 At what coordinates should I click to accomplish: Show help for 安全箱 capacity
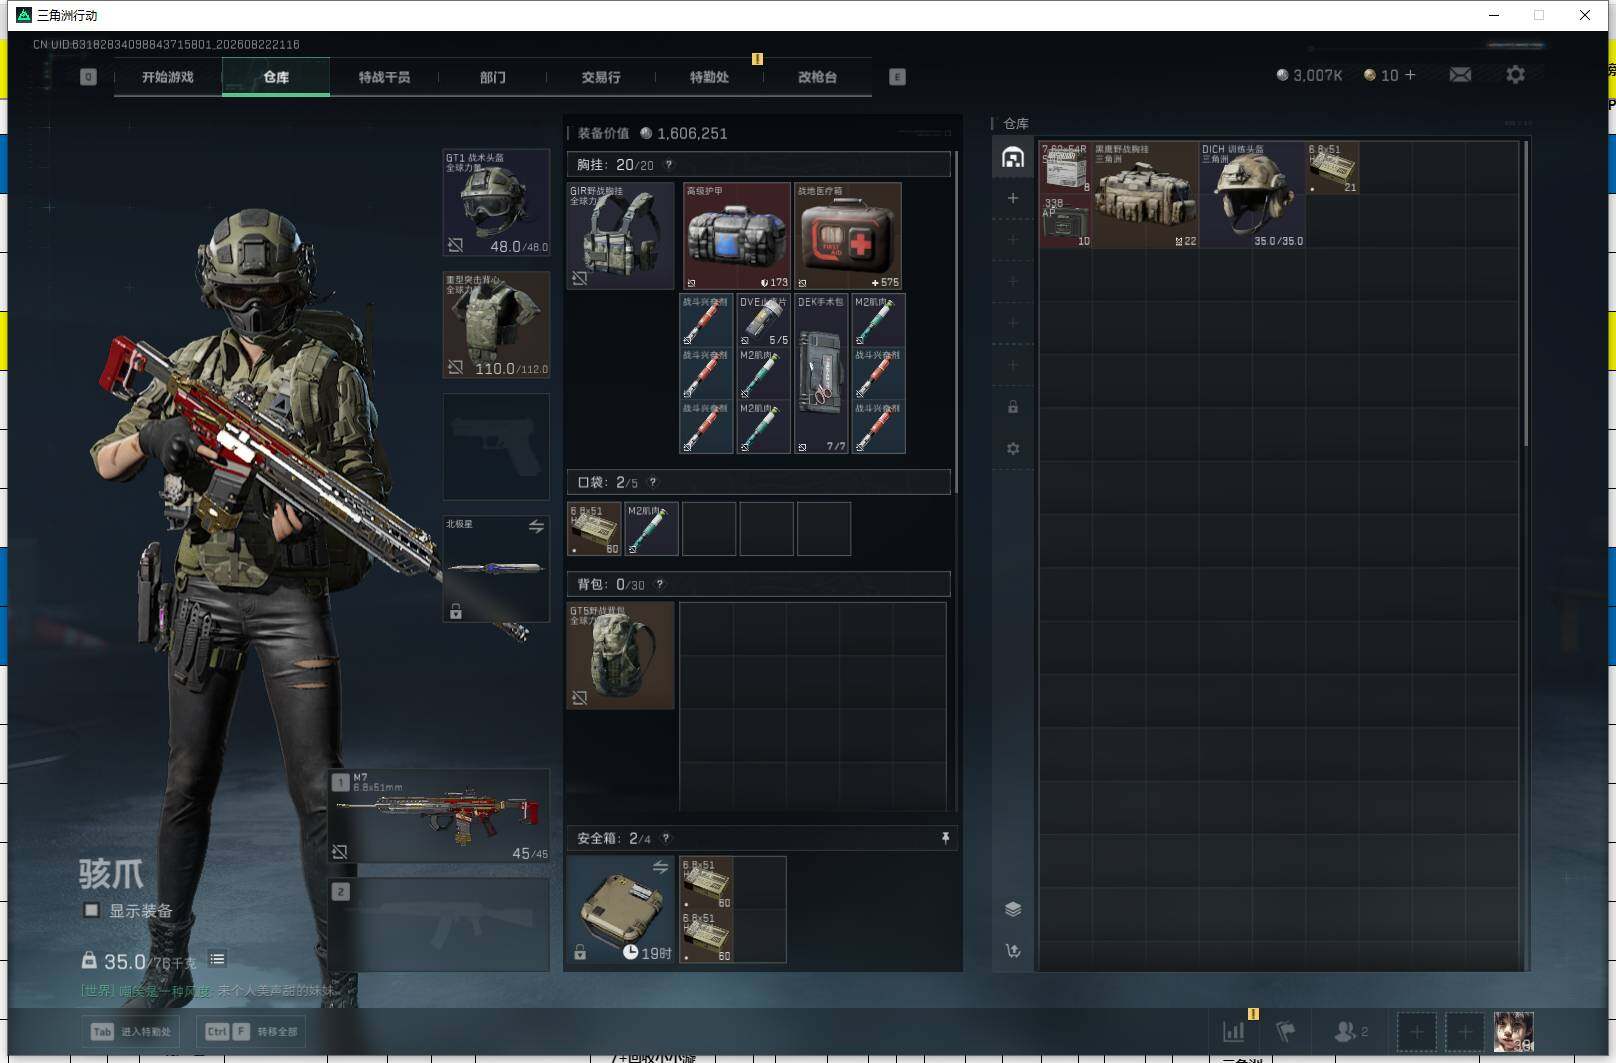click(x=666, y=838)
